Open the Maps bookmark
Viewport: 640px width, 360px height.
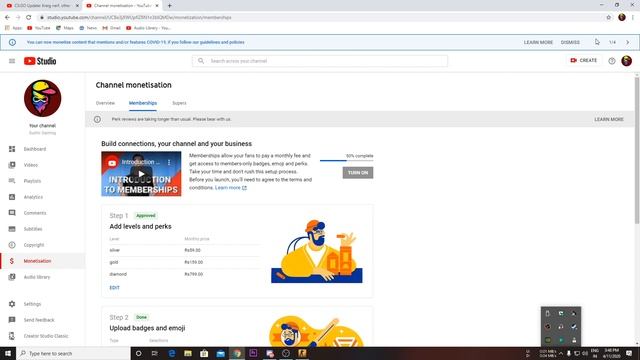[65, 28]
